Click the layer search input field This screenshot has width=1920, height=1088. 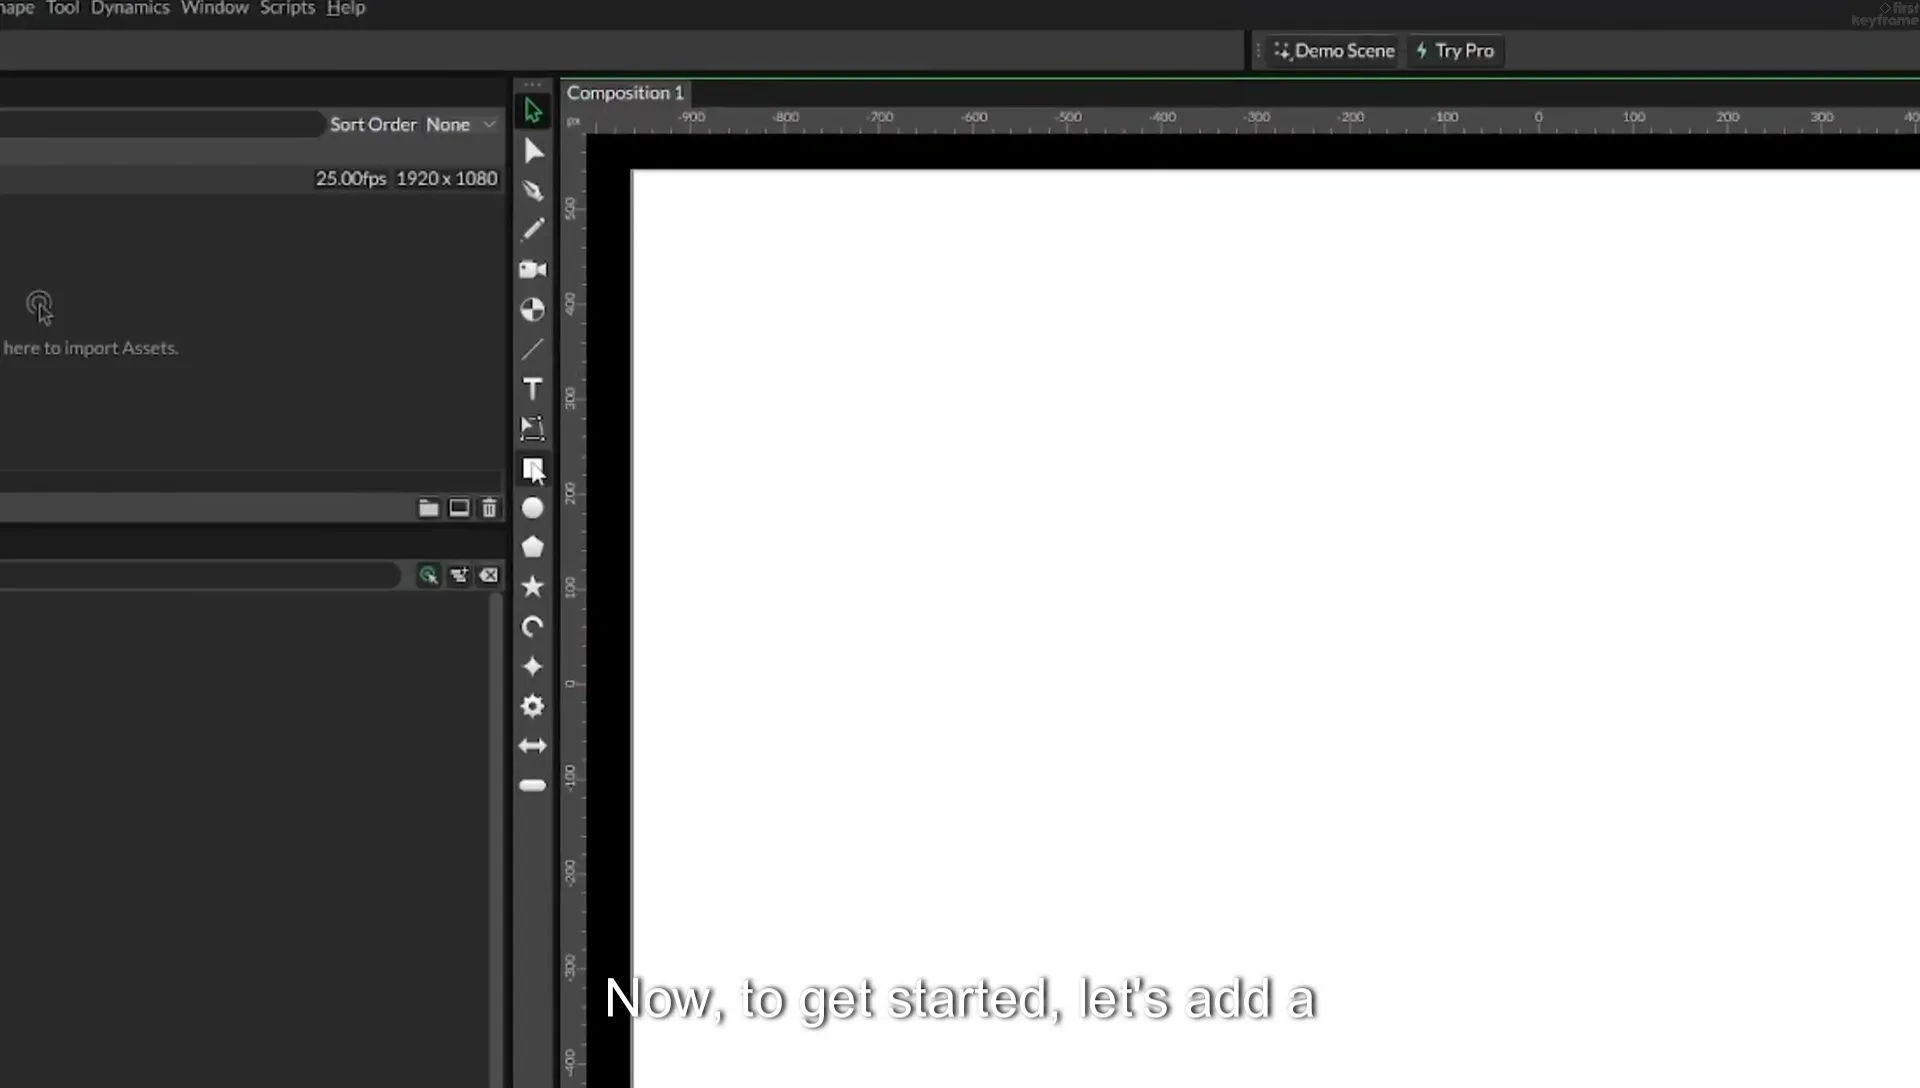point(198,575)
